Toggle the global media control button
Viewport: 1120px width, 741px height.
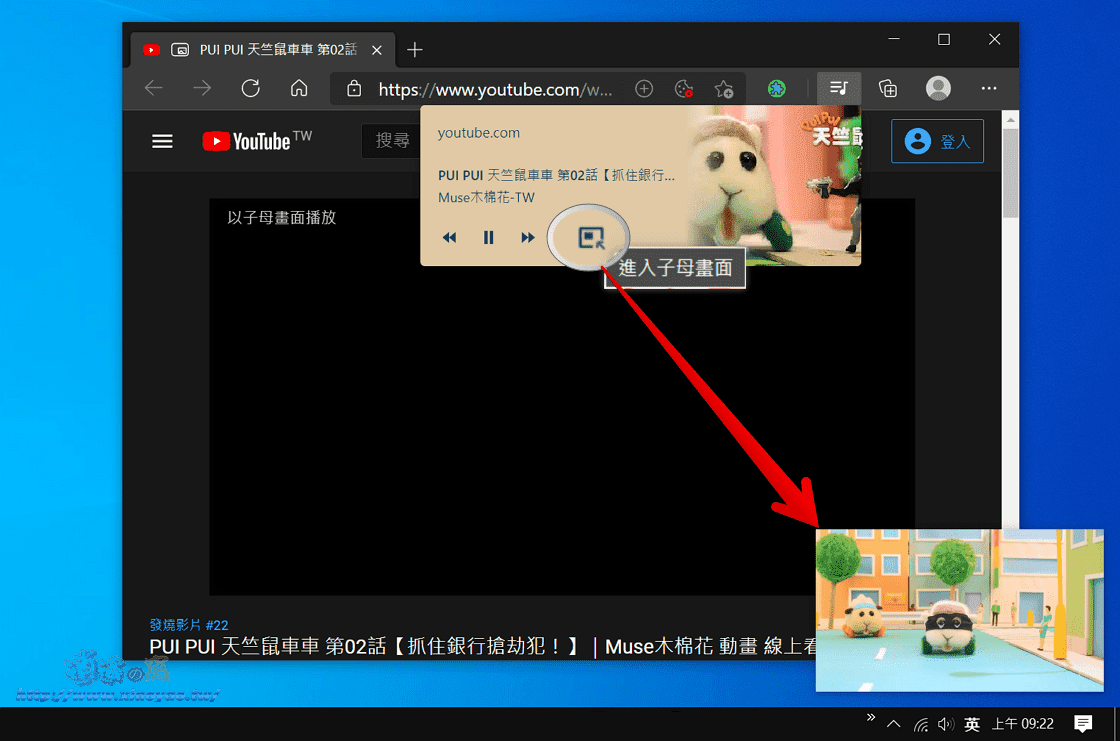click(839, 89)
